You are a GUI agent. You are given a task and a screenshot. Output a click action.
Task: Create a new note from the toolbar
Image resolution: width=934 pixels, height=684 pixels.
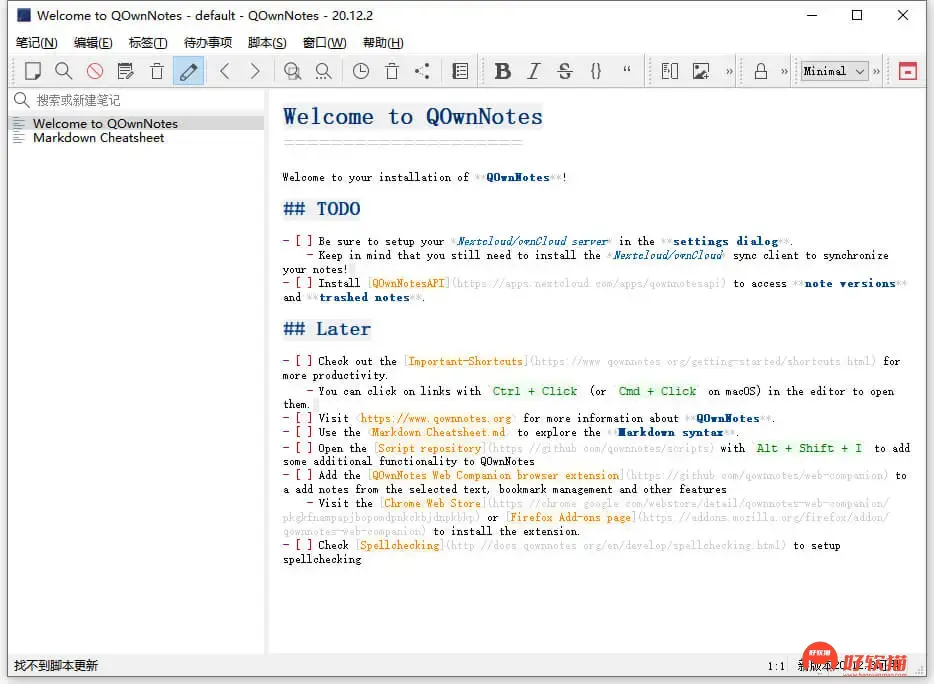click(x=33, y=71)
